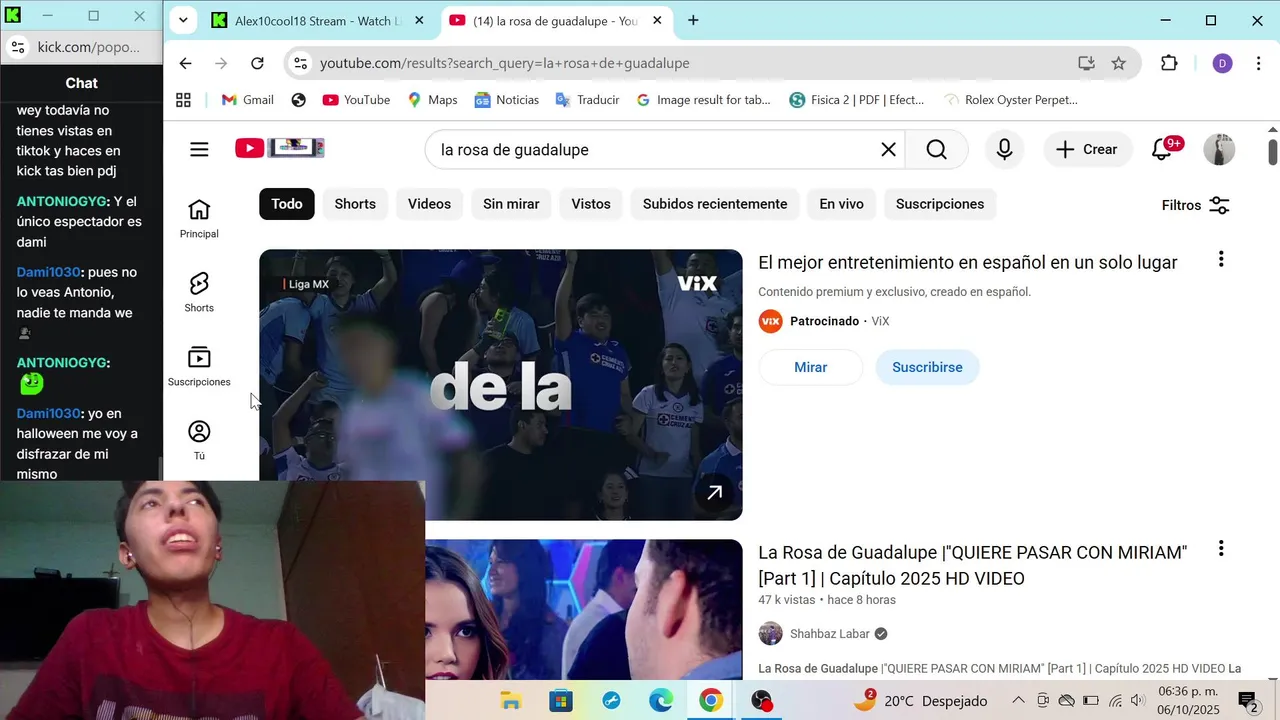Viewport: 1280px width, 720px height.
Task: Open the YouTube hamburger guide menu
Action: pyautogui.click(x=199, y=149)
